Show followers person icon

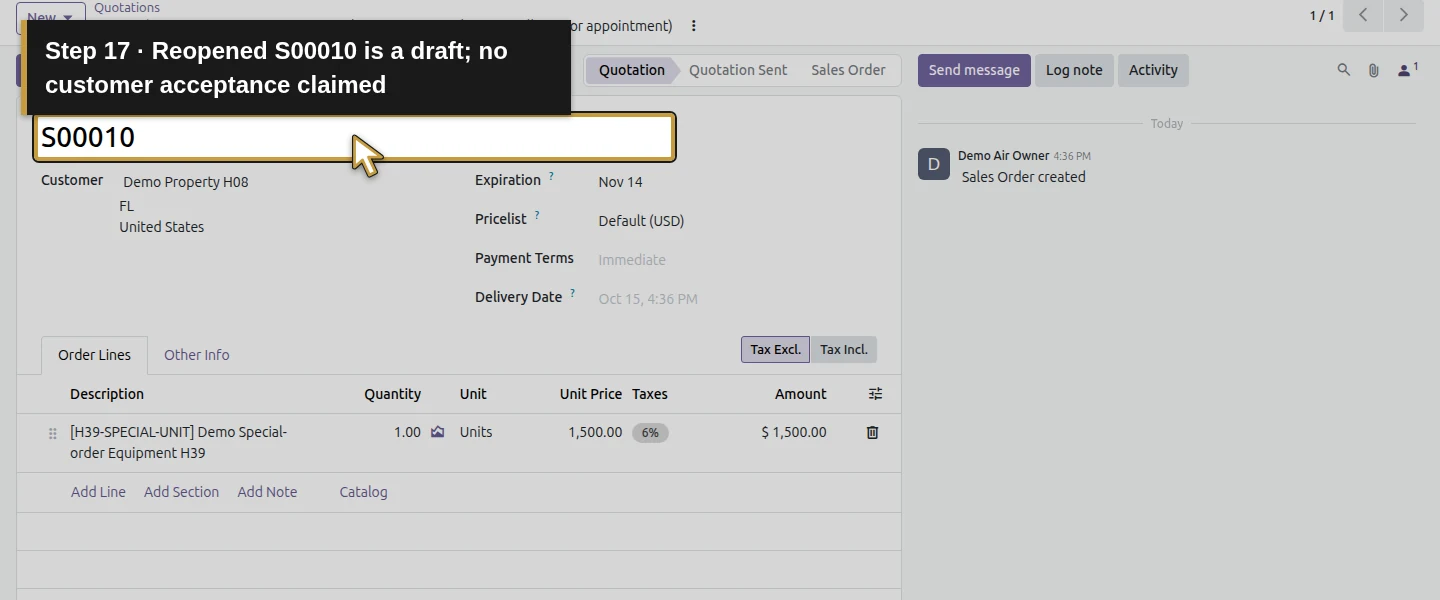tap(1407, 70)
